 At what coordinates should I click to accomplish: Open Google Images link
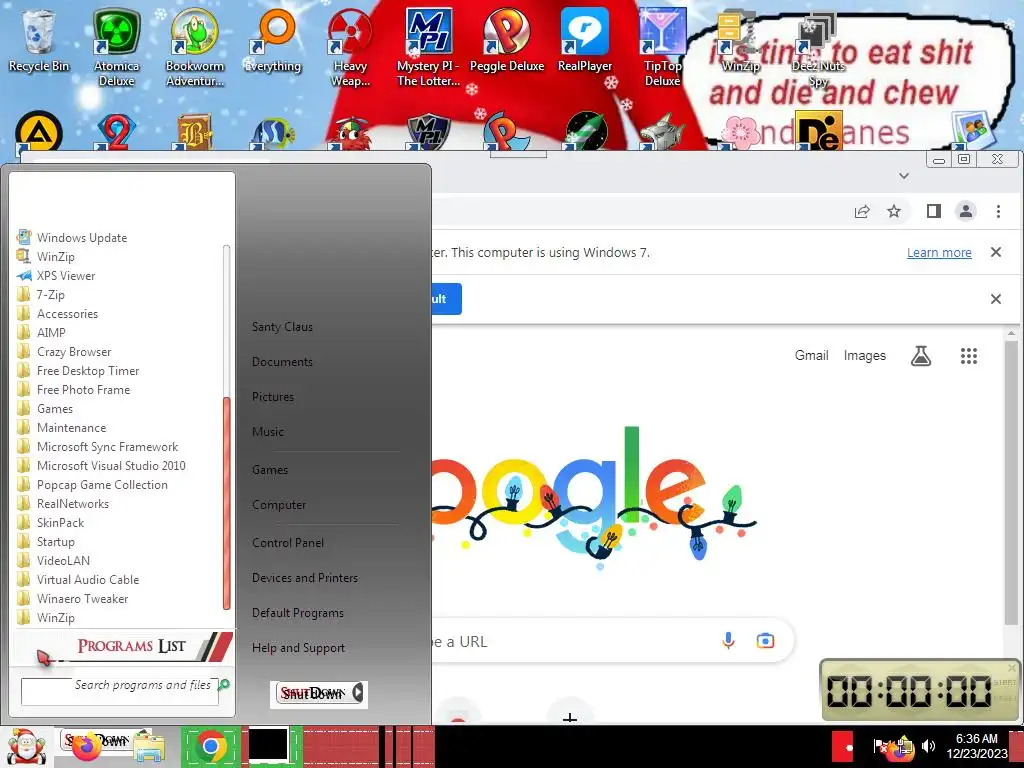(865, 355)
